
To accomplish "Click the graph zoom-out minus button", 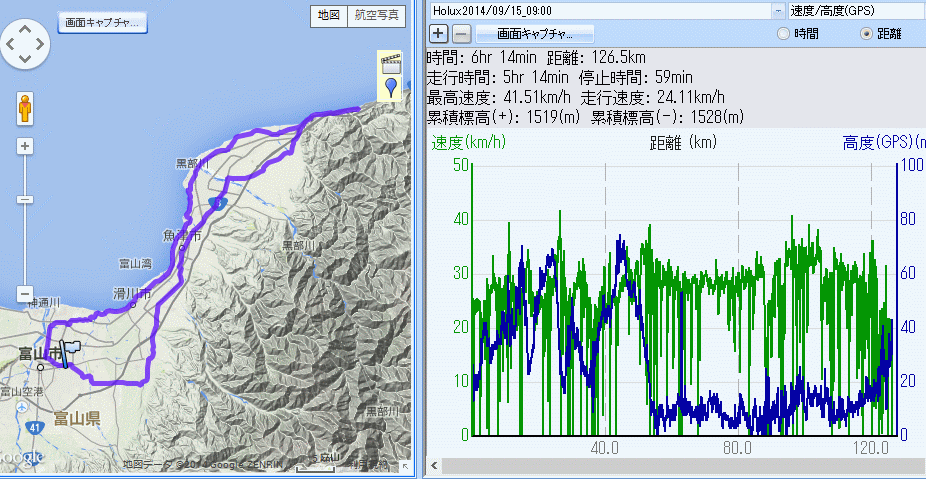I will 460,33.
